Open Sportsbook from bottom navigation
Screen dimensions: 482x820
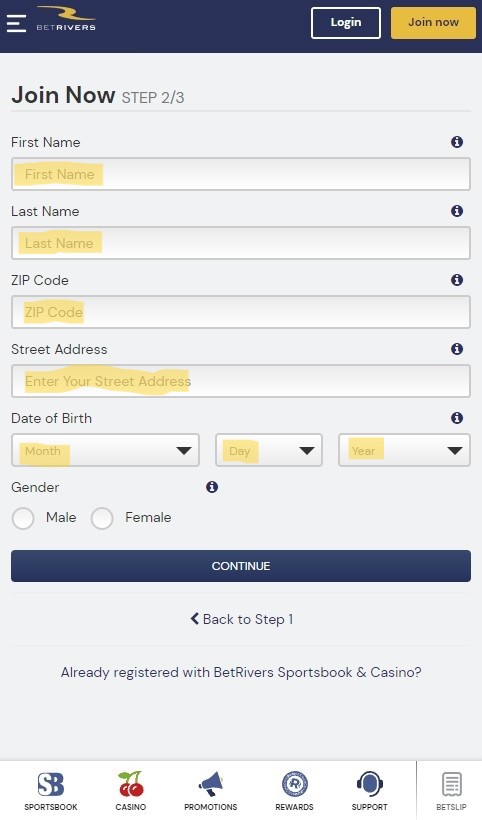(51, 791)
